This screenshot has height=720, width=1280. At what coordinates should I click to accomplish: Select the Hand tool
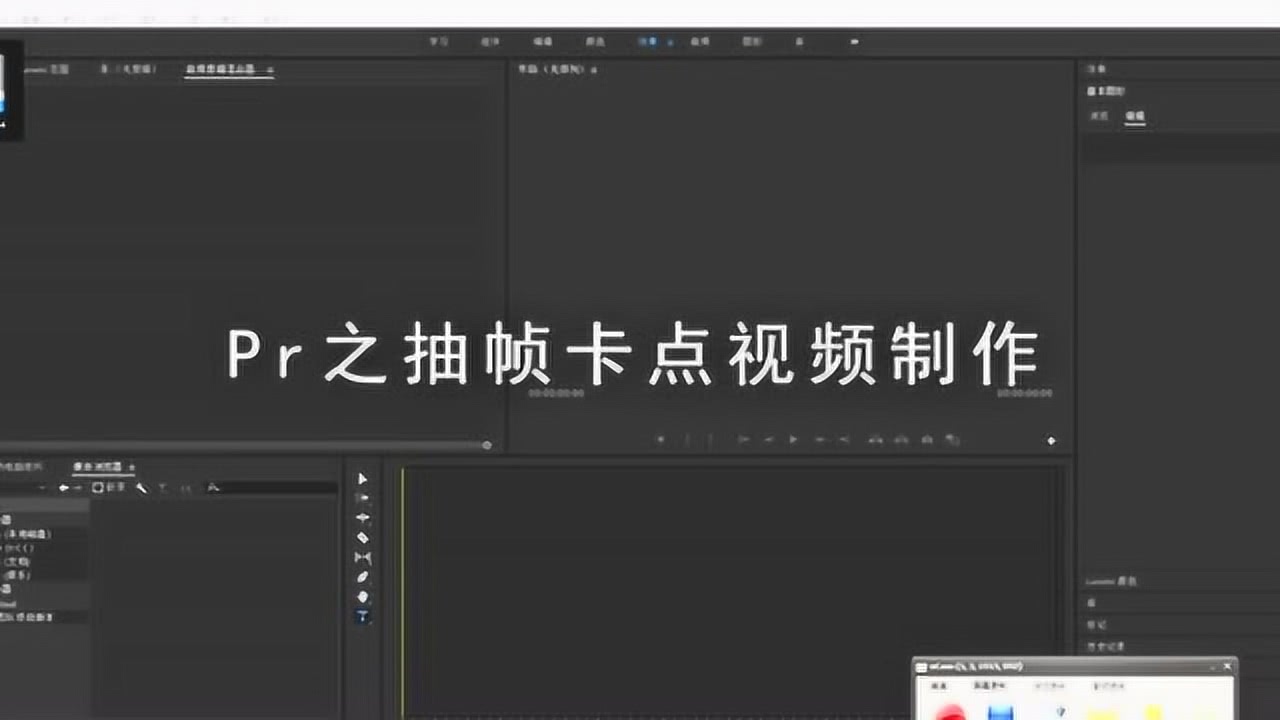pos(362,597)
